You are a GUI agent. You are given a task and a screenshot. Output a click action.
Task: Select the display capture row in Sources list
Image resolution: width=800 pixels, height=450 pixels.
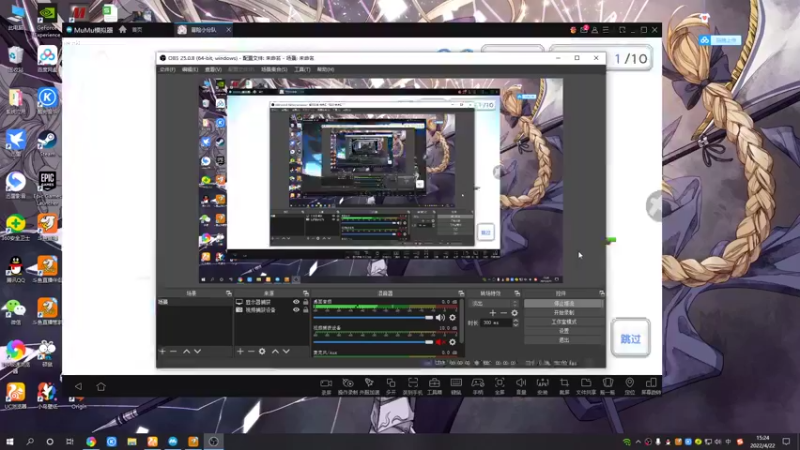pyautogui.click(x=271, y=302)
